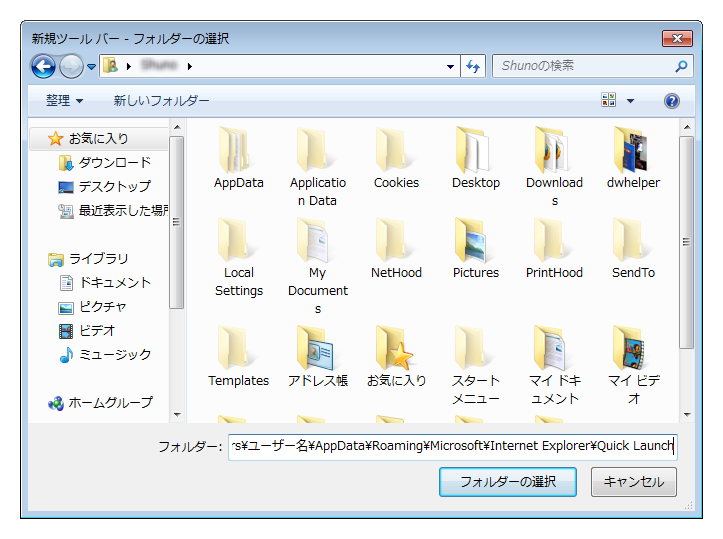Image resolution: width=723 pixels, height=539 pixels.
Task: Expand the view options dropdown arrow
Action: pos(630,101)
